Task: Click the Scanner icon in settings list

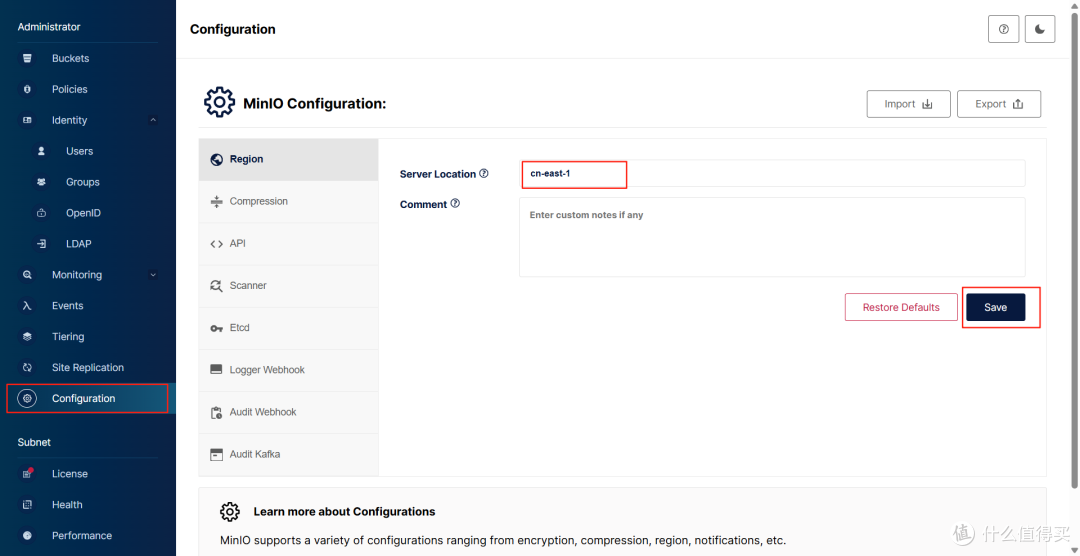Action: tap(216, 286)
